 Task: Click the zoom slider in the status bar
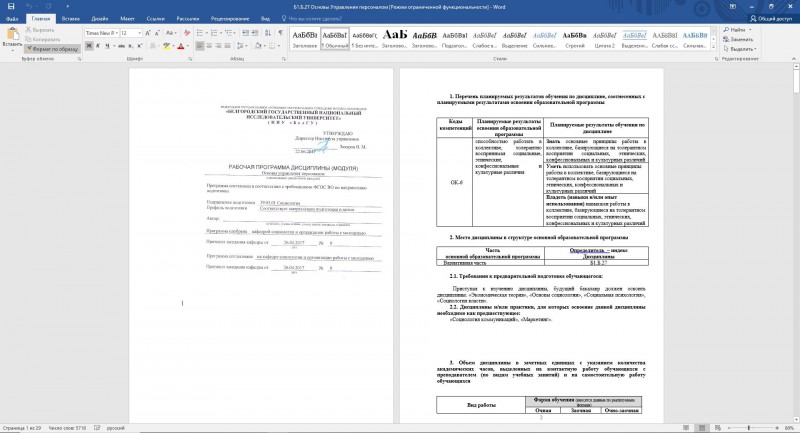point(748,428)
